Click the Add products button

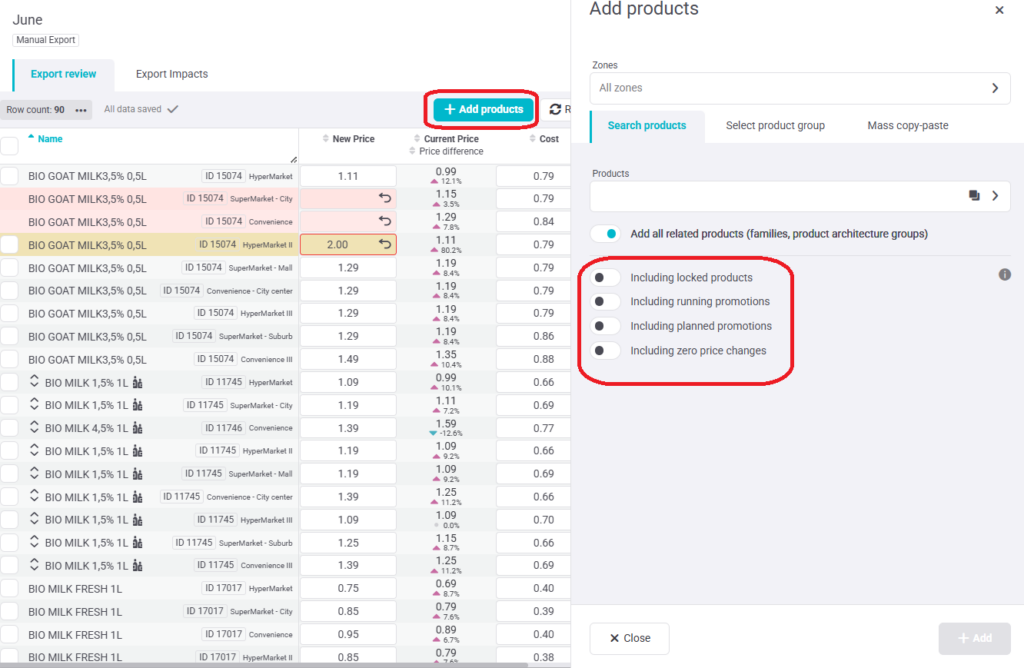[483, 109]
